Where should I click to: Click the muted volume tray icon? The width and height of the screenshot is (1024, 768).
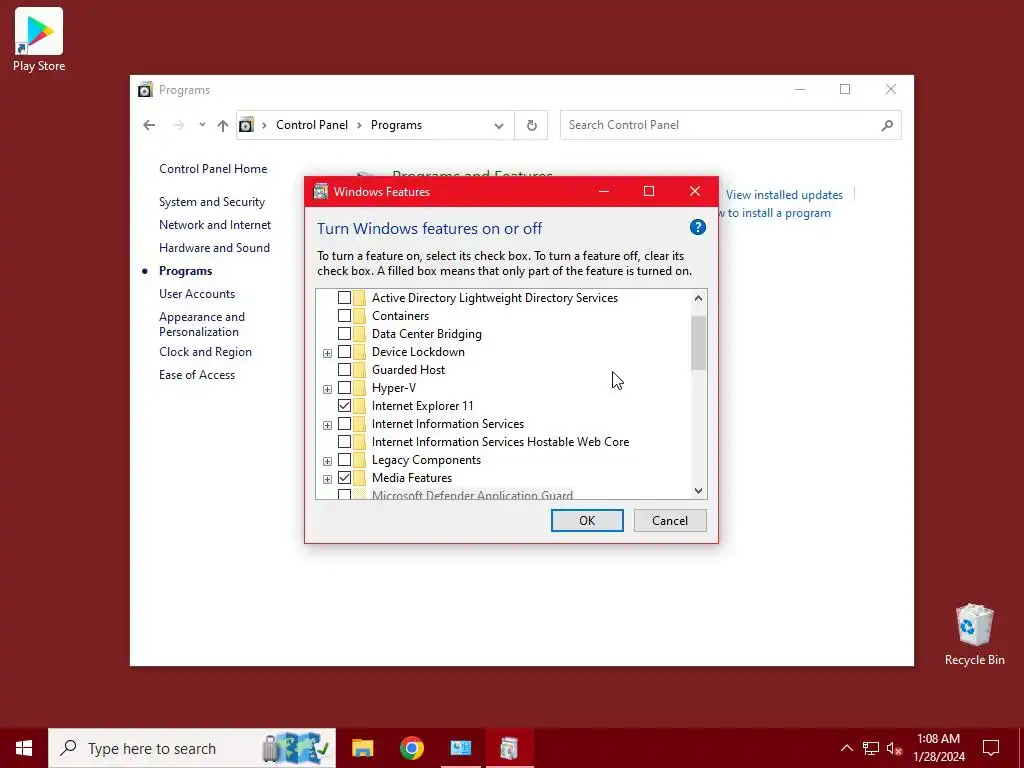pos(894,748)
